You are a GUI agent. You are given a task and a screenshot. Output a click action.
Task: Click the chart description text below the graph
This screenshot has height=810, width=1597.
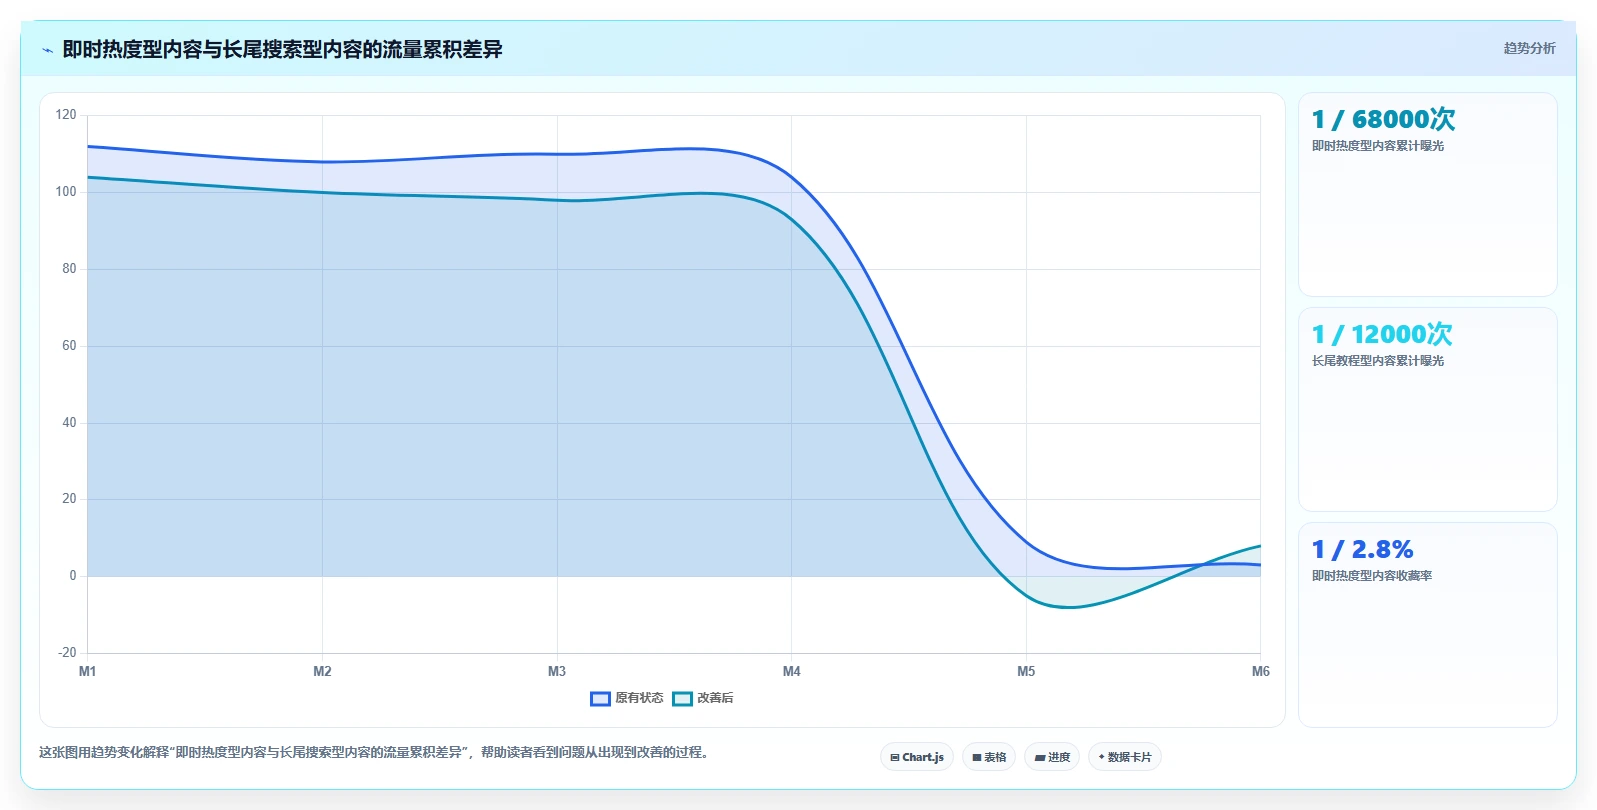coord(376,753)
